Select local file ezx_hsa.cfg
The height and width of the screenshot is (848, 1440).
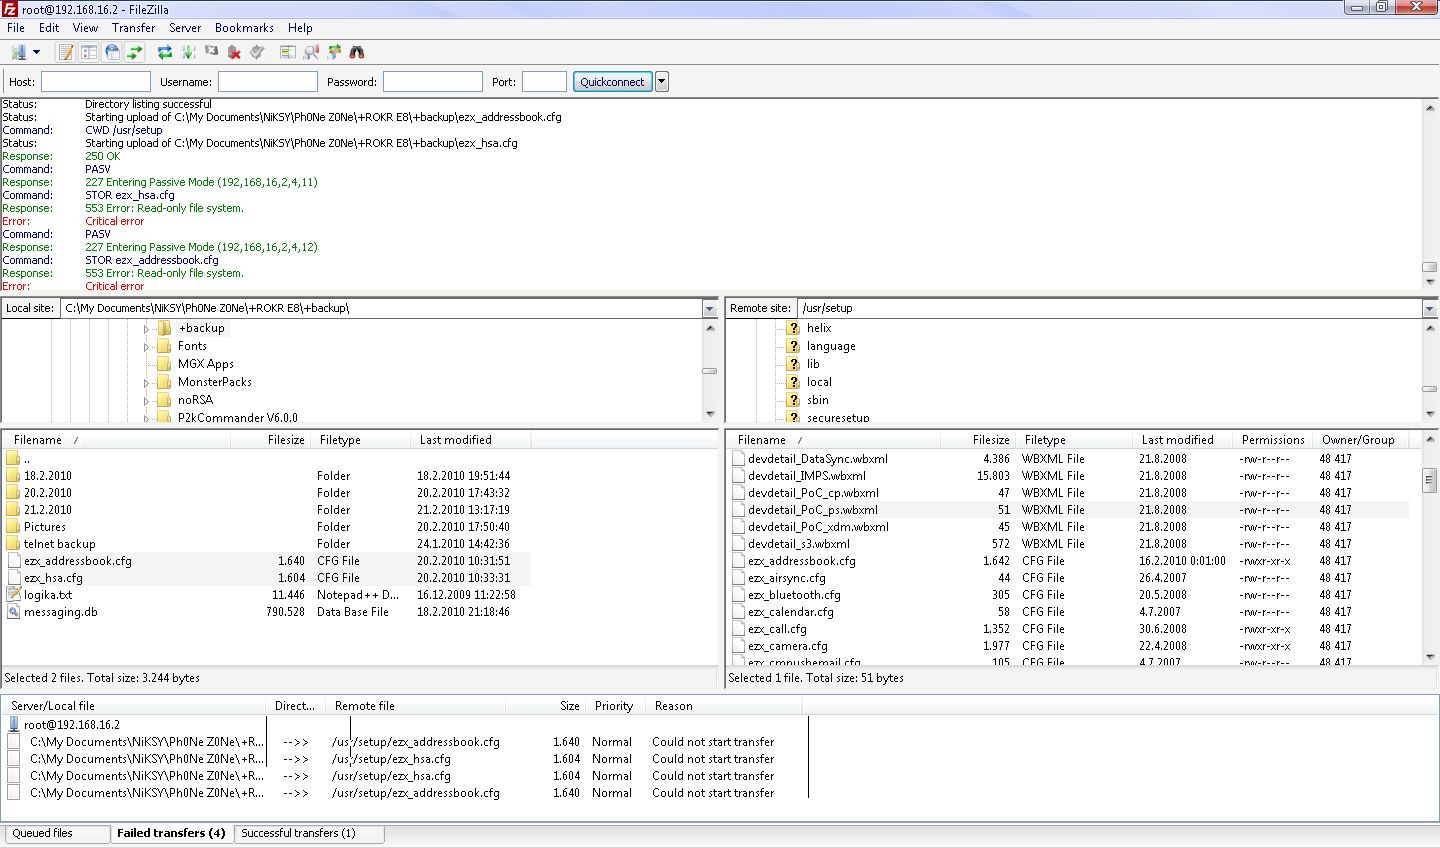pos(268,578)
